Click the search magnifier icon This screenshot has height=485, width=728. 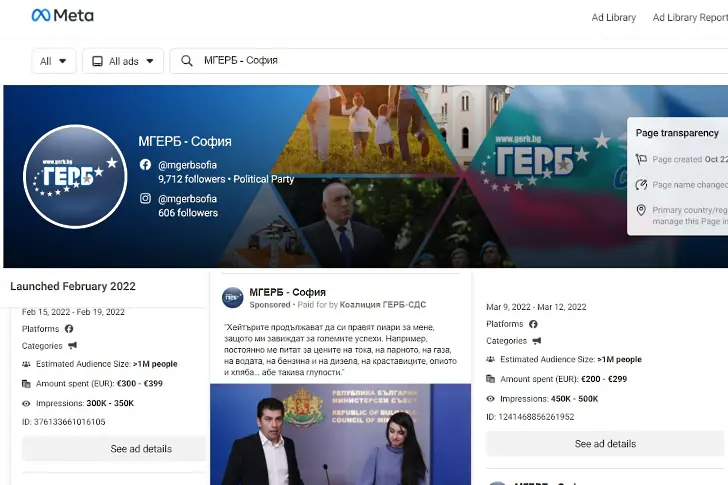coord(187,61)
